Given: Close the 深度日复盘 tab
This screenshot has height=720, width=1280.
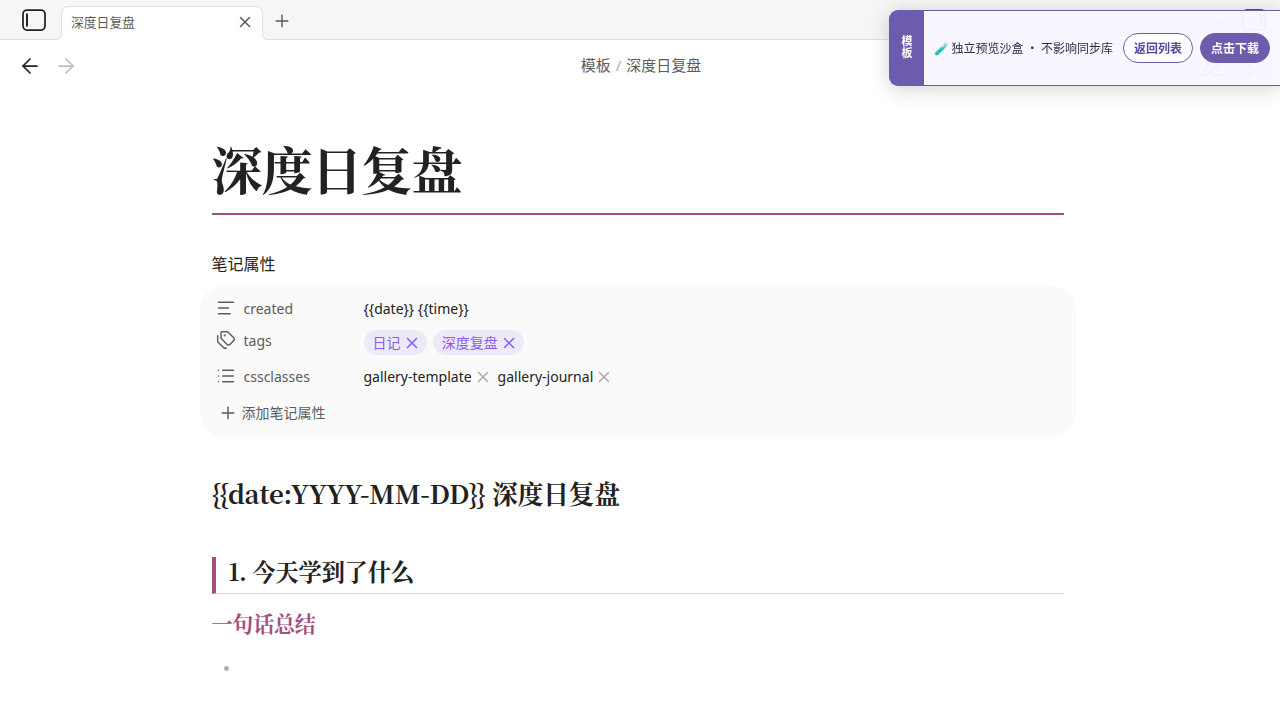Looking at the screenshot, I should click(x=245, y=22).
